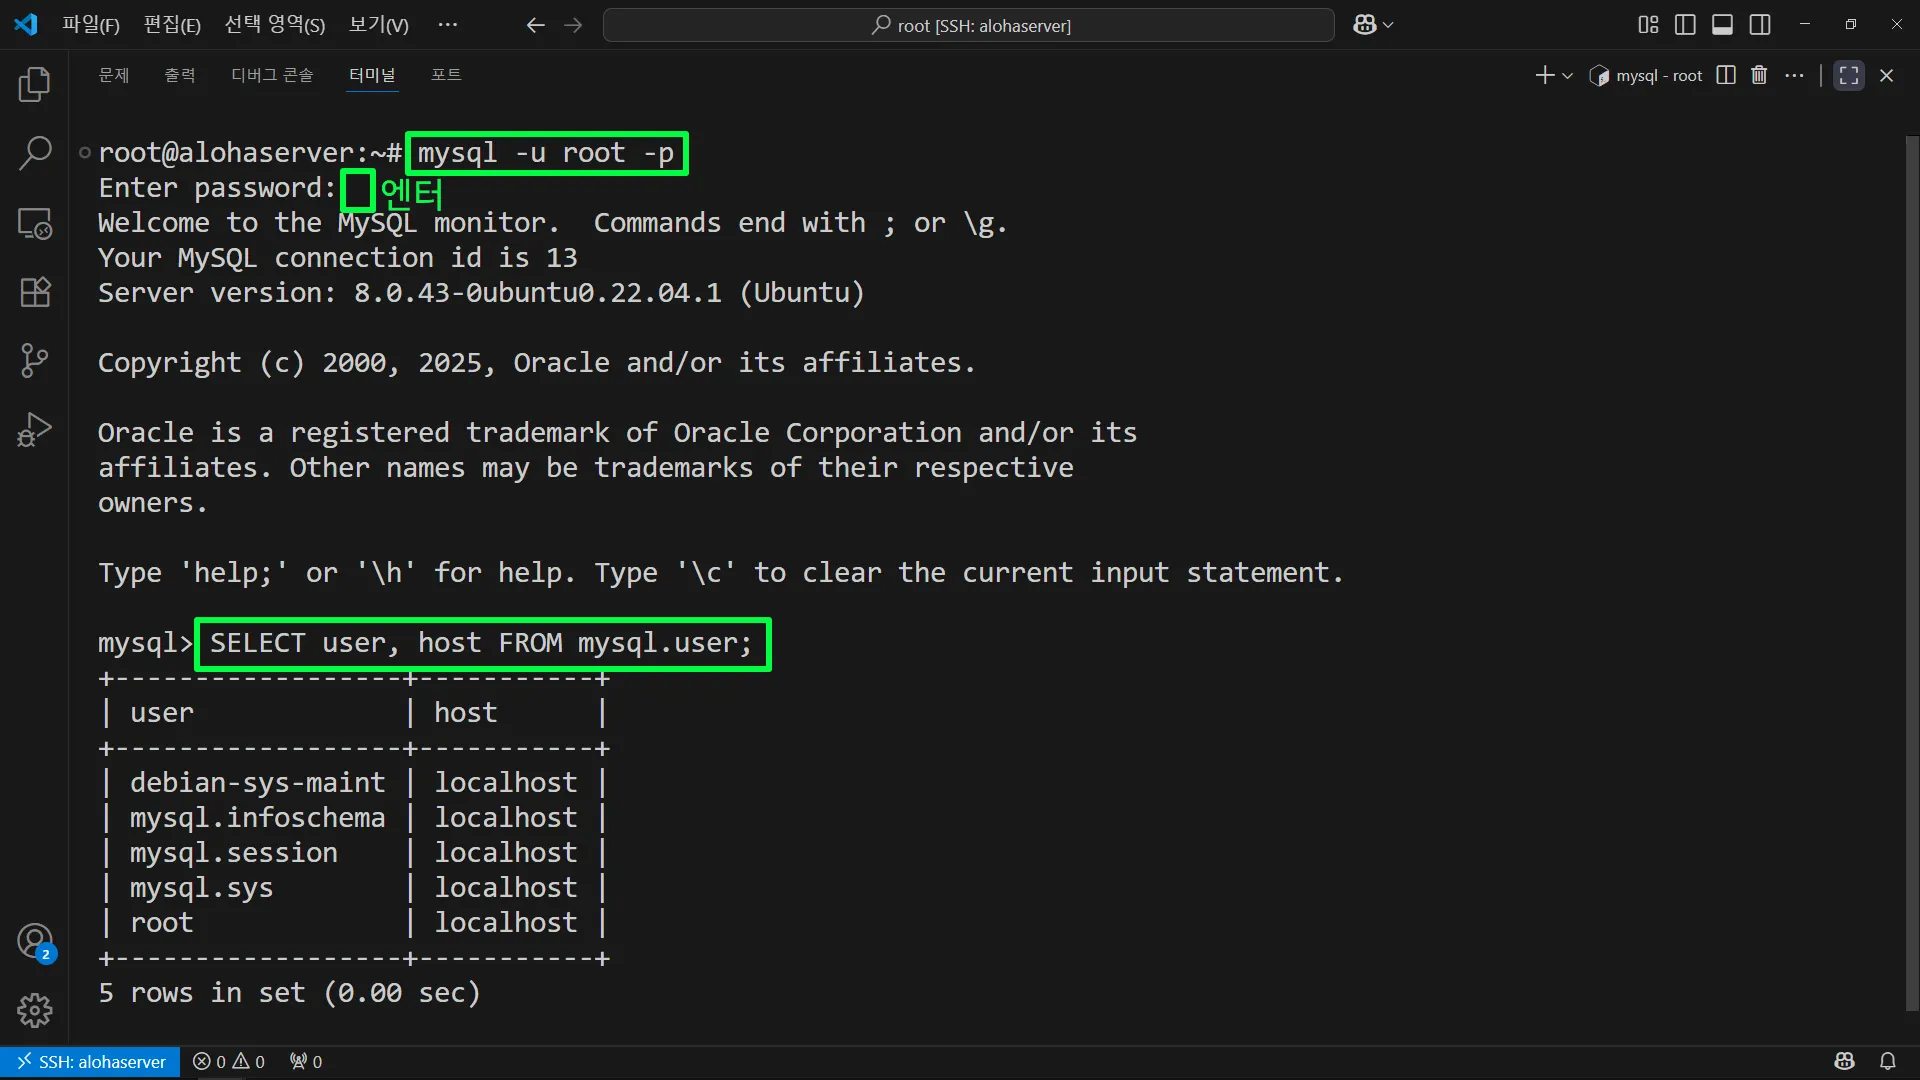Click the SSH: alohaserver remote indicator
The width and height of the screenshot is (1920, 1080).
(x=91, y=1061)
